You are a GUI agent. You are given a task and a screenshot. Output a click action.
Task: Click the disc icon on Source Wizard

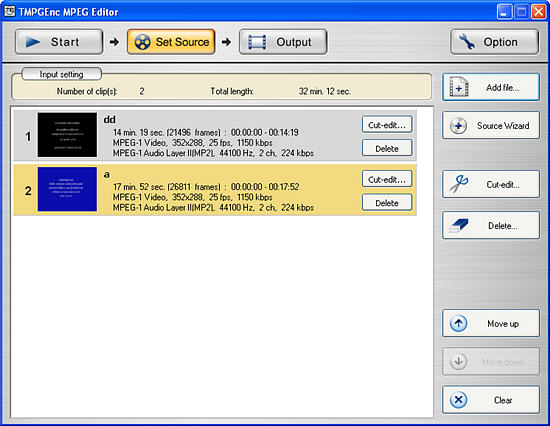(x=458, y=126)
